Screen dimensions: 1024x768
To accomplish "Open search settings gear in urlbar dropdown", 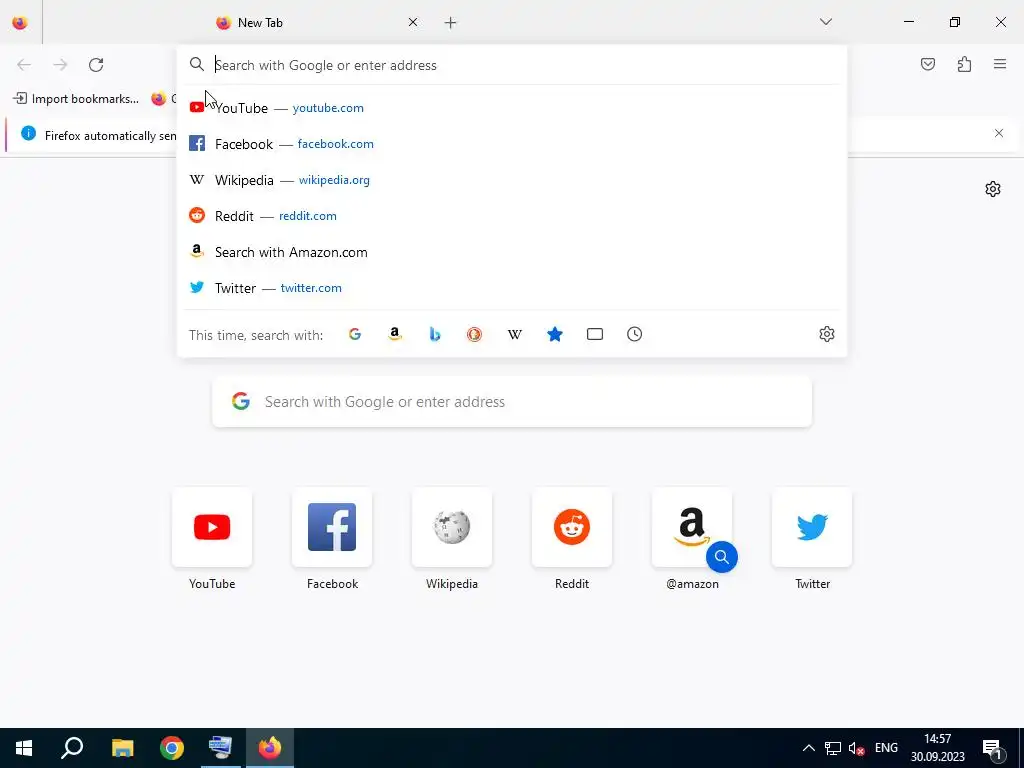I will (x=827, y=334).
